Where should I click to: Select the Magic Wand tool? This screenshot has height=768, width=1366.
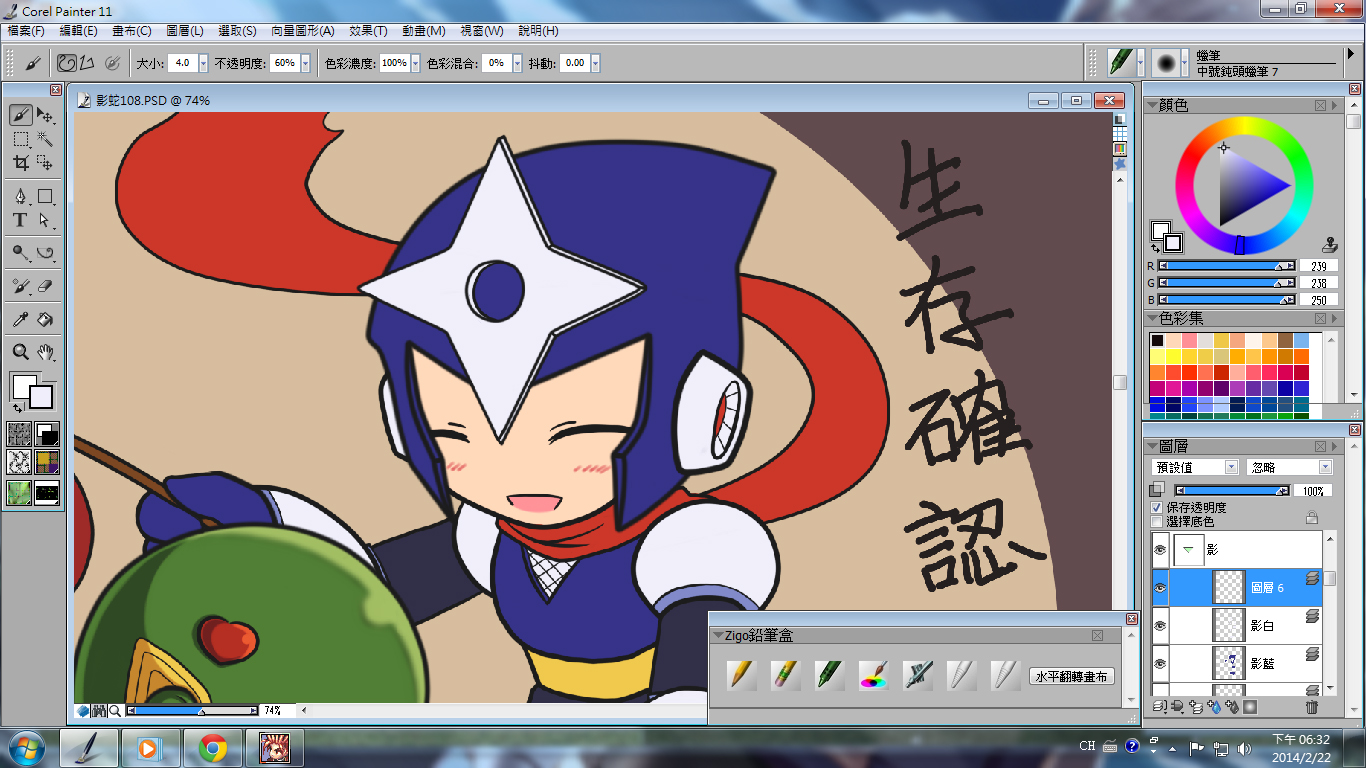[x=45, y=139]
